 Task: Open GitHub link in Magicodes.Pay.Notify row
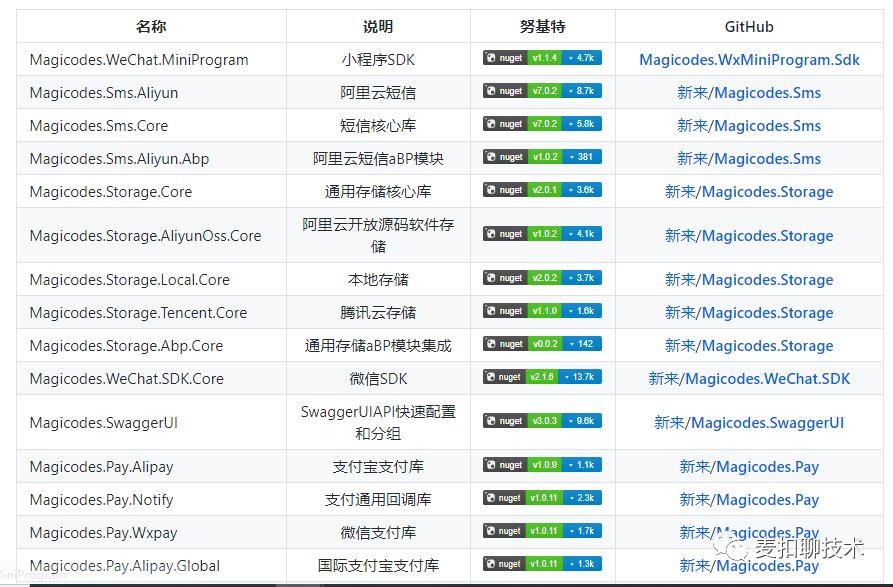click(x=749, y=500)
